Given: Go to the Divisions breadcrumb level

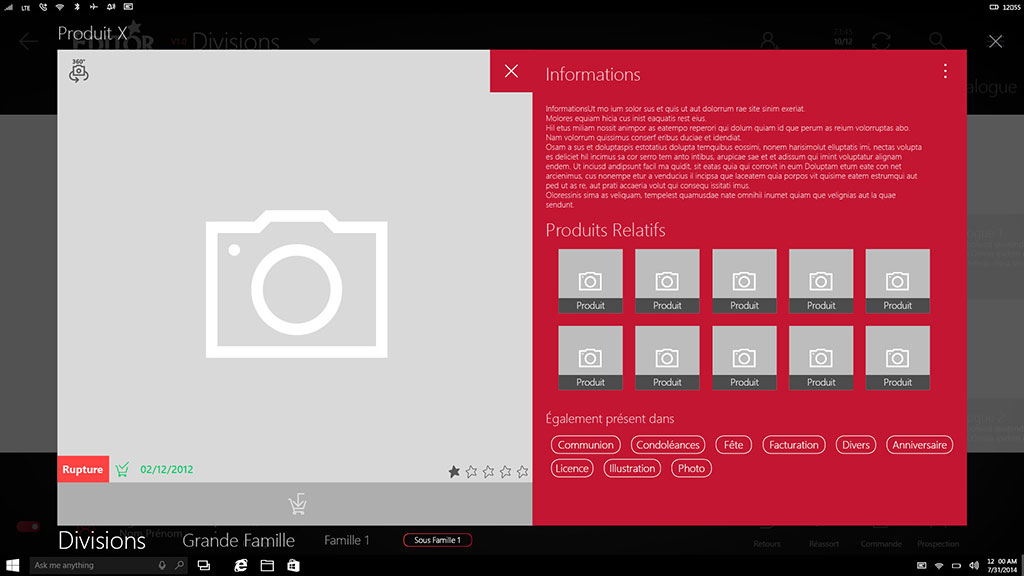Looking at the screenshot, I should point(102,541).
